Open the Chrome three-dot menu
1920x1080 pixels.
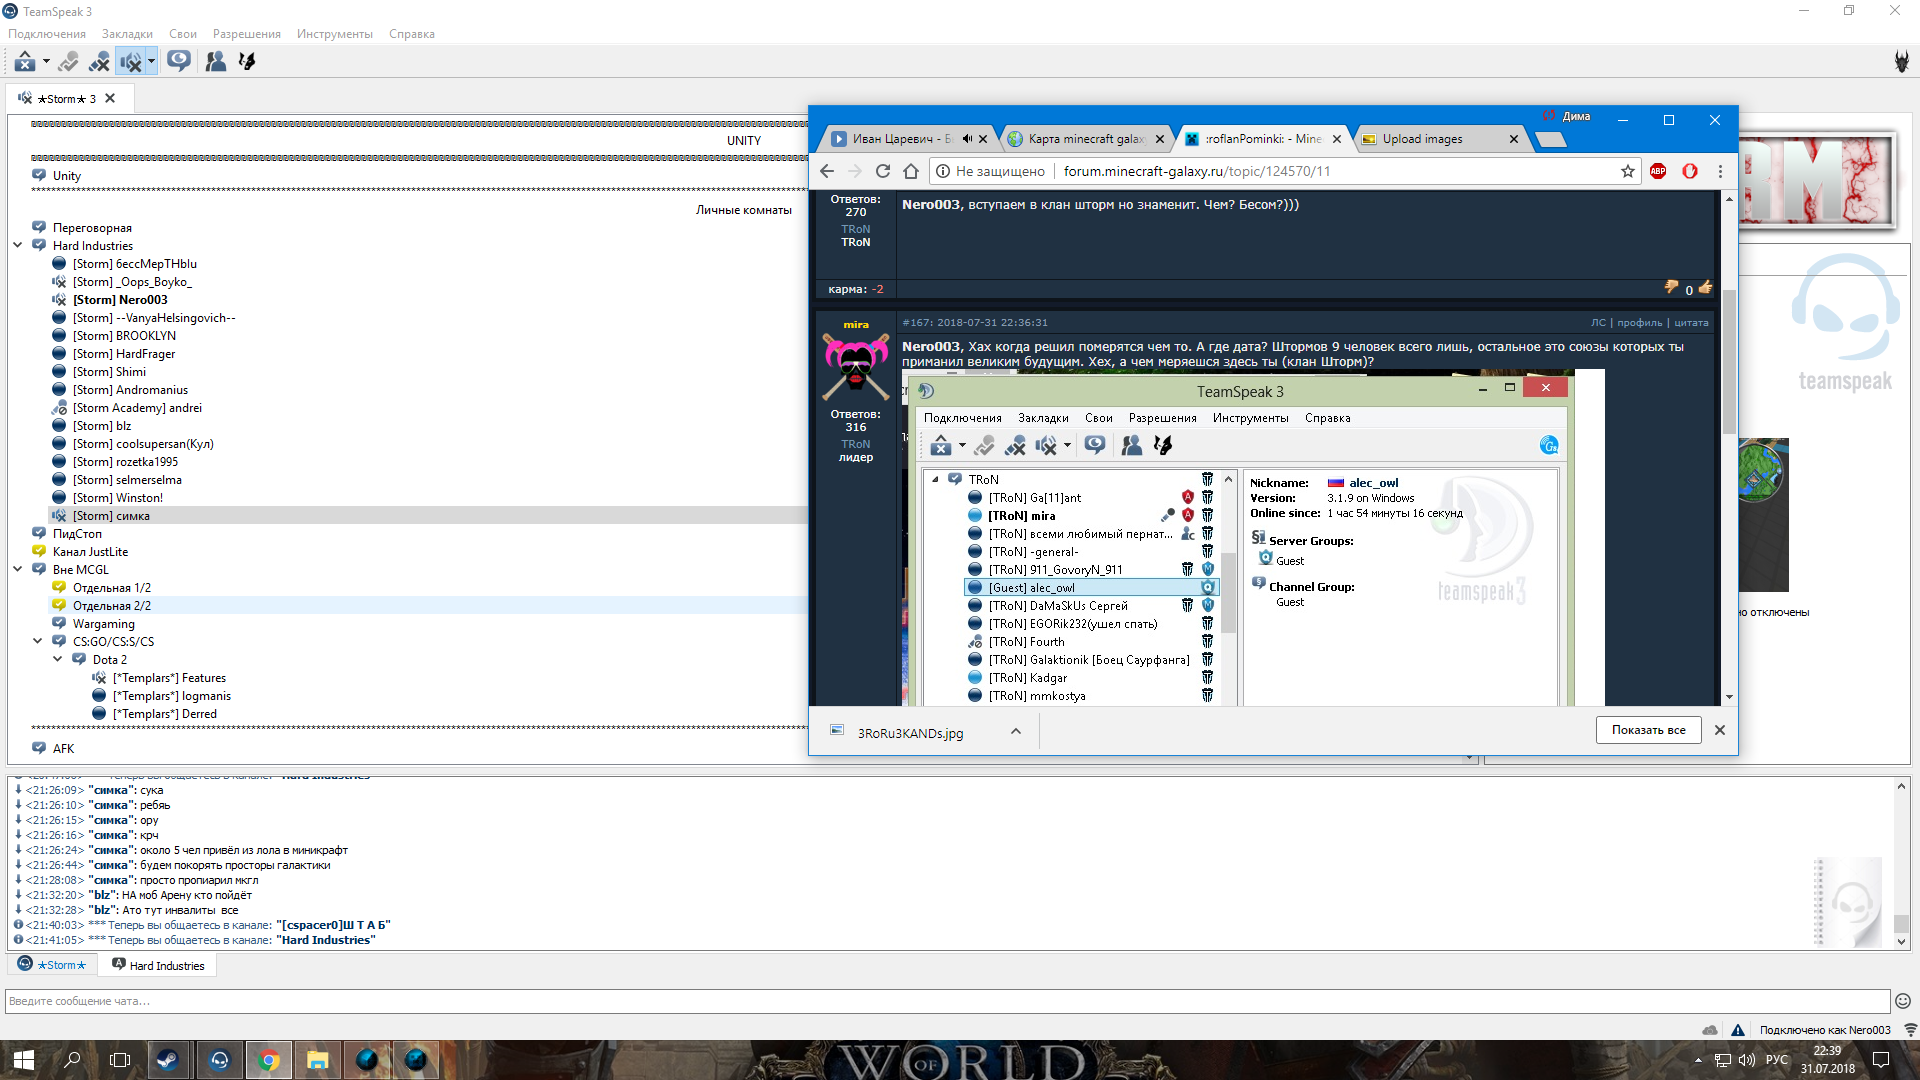(1720, 171)
